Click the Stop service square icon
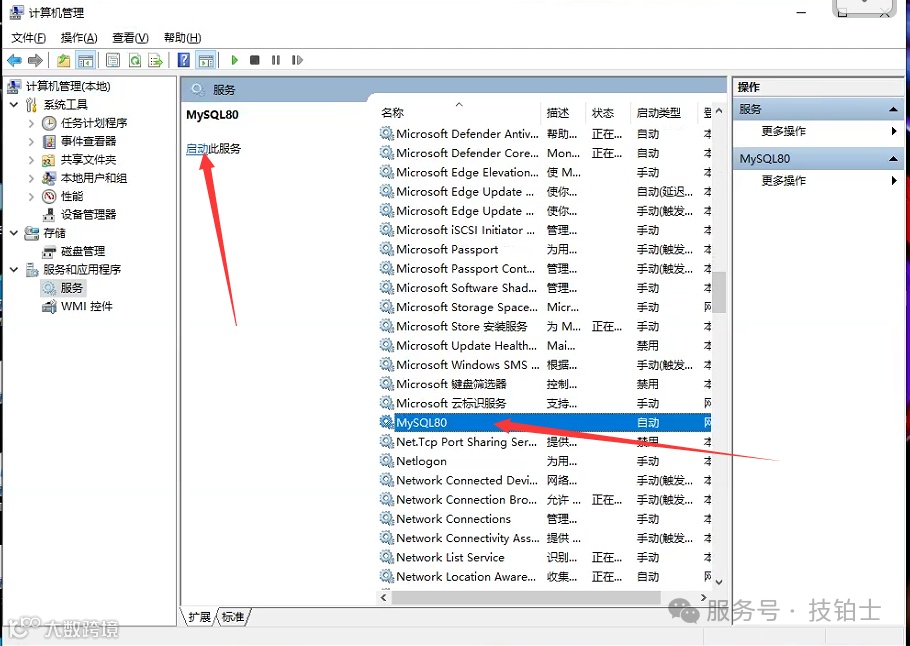Viewport: 910px width, 646px height. 254,60
